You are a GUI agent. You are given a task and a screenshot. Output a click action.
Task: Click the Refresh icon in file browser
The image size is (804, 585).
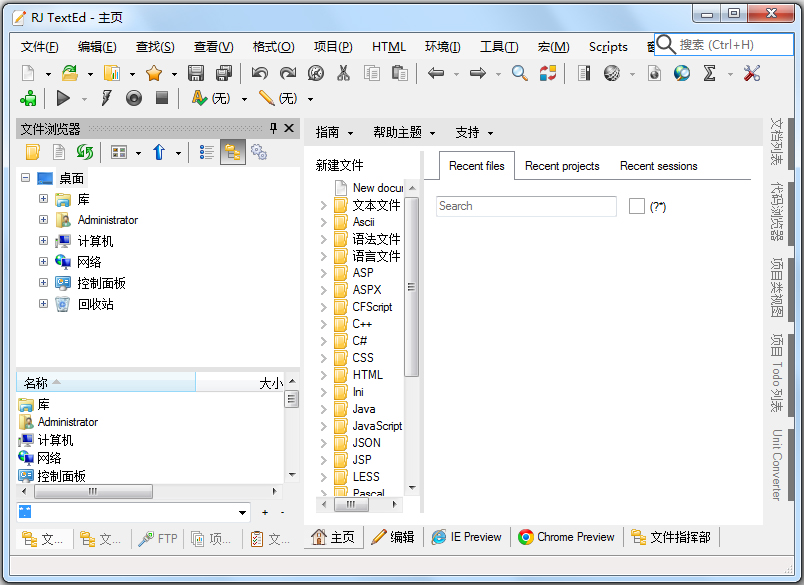(x=85, y=152)
